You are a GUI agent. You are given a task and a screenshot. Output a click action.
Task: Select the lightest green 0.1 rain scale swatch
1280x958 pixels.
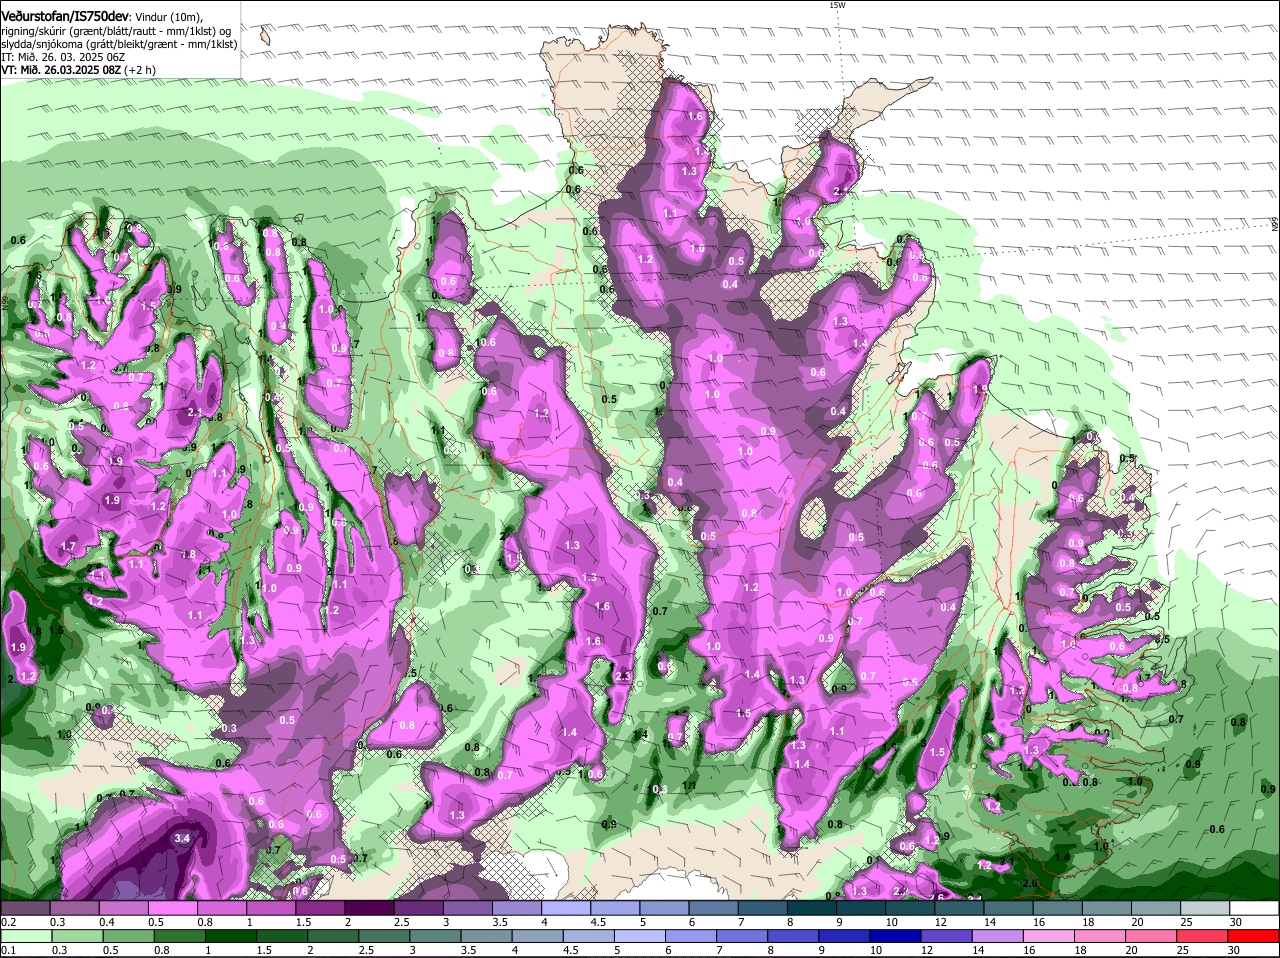tap(26, 936)
